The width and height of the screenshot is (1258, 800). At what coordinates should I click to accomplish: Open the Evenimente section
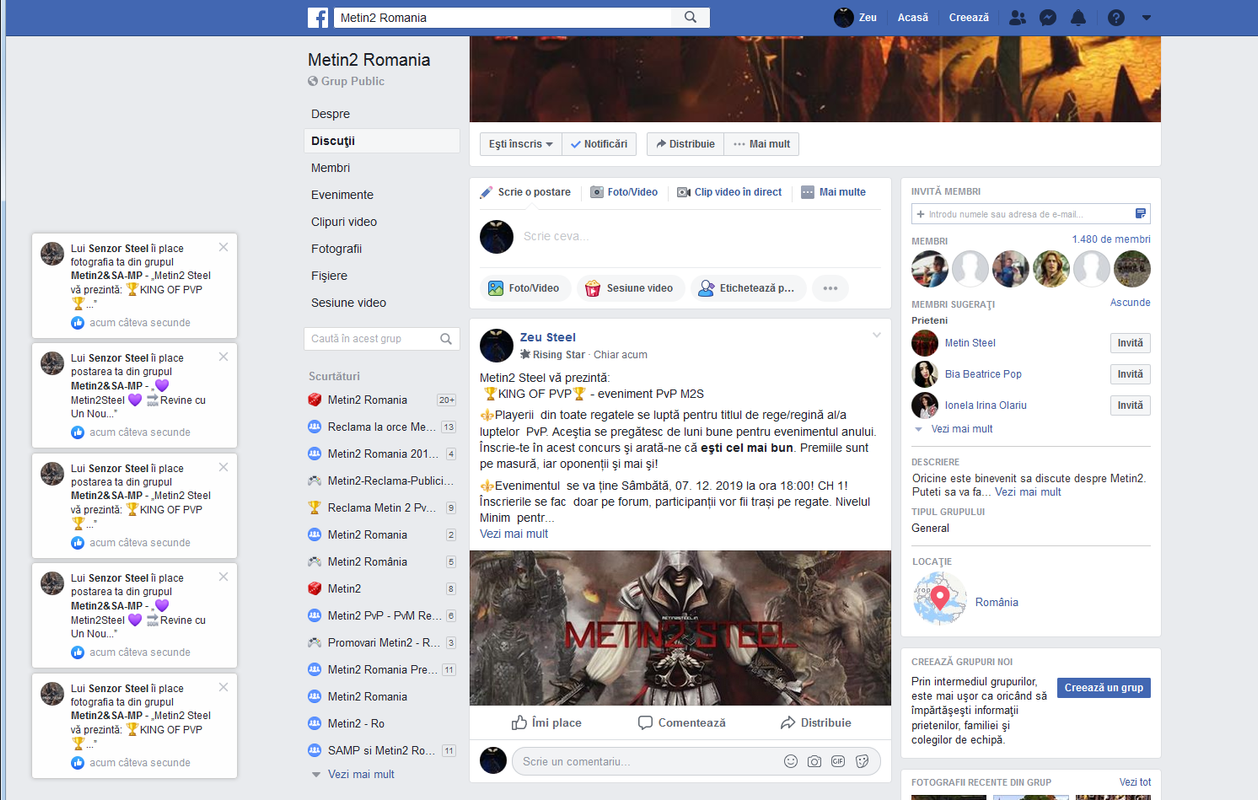point(342,195)
